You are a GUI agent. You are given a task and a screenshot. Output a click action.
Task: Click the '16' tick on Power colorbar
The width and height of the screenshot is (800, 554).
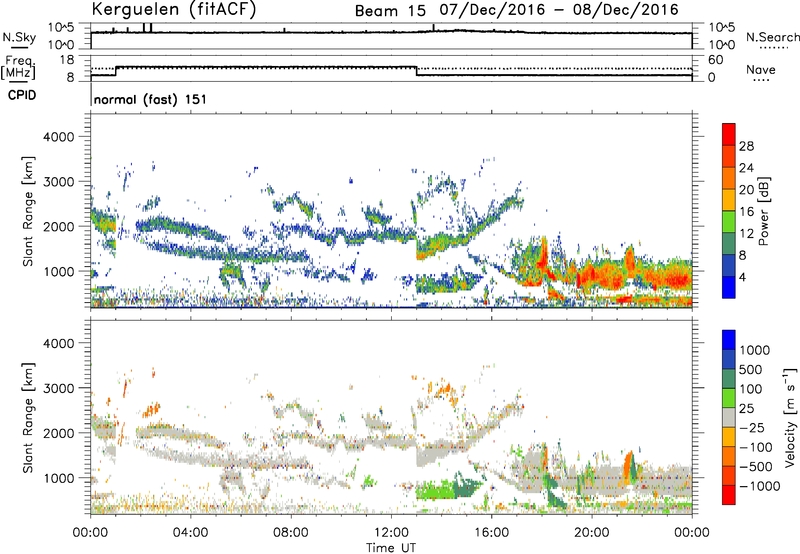click(746, 212)
